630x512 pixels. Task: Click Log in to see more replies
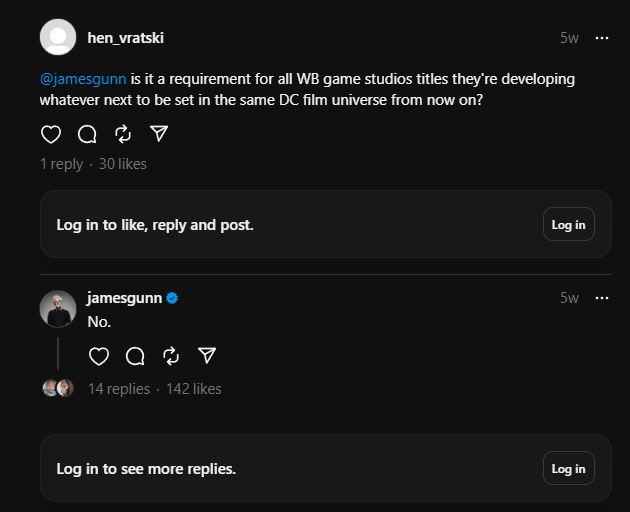pos(569,468)
